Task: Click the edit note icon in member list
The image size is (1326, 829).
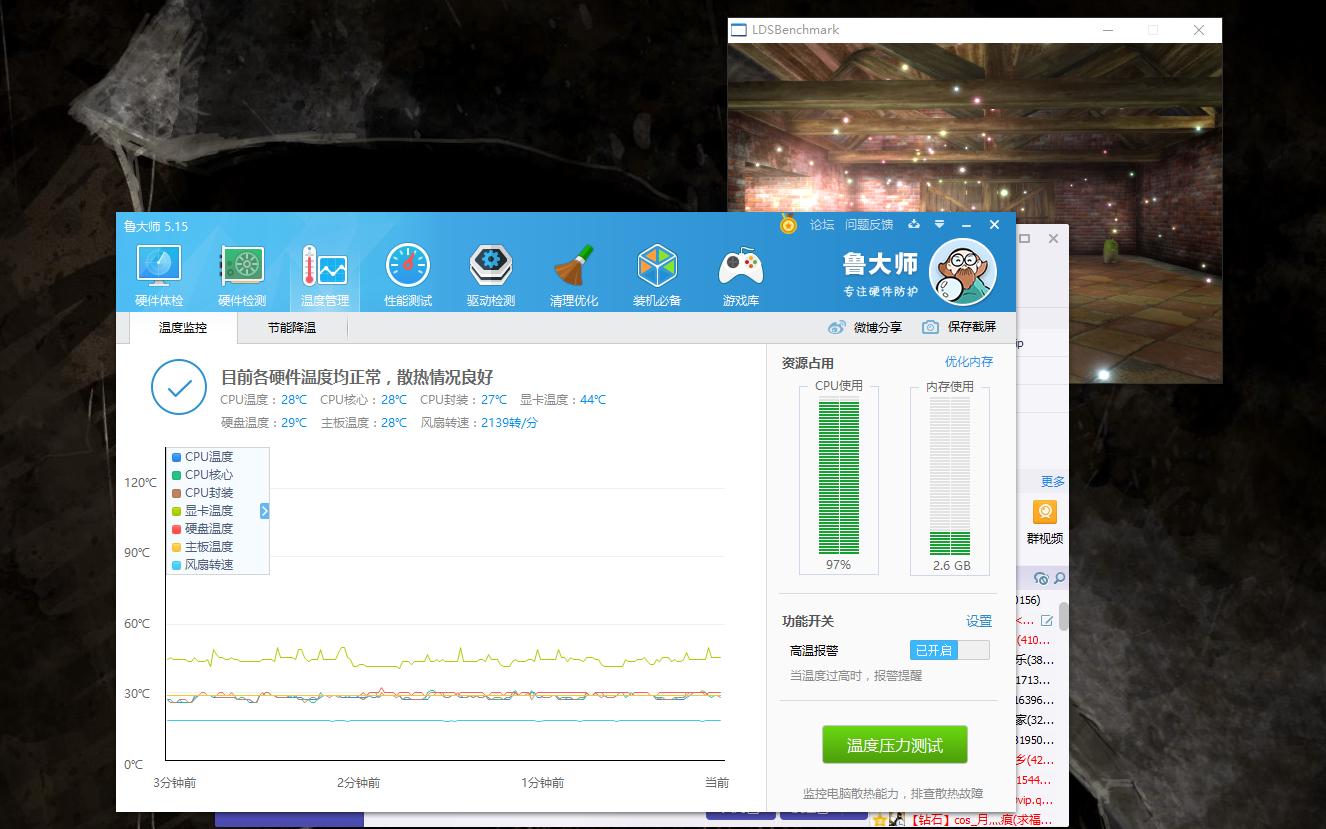Action: 1047,621
